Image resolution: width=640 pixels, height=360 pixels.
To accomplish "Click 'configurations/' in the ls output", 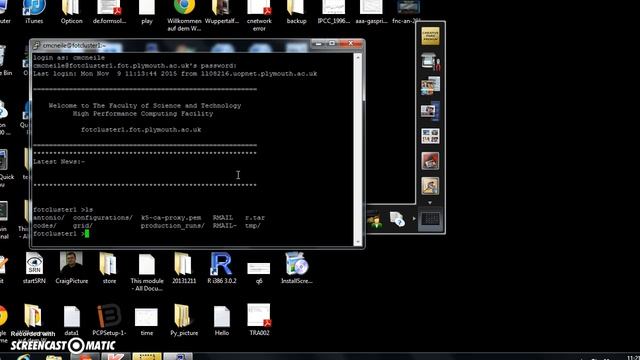I will click(103, 218).
